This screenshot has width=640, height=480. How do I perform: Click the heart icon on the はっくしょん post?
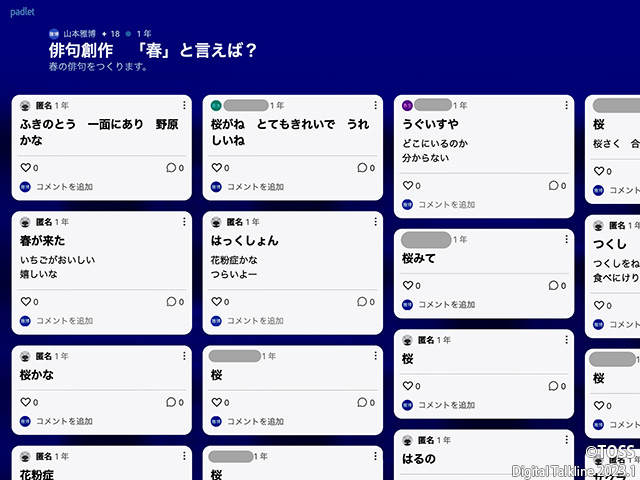[x=216, y=302]
